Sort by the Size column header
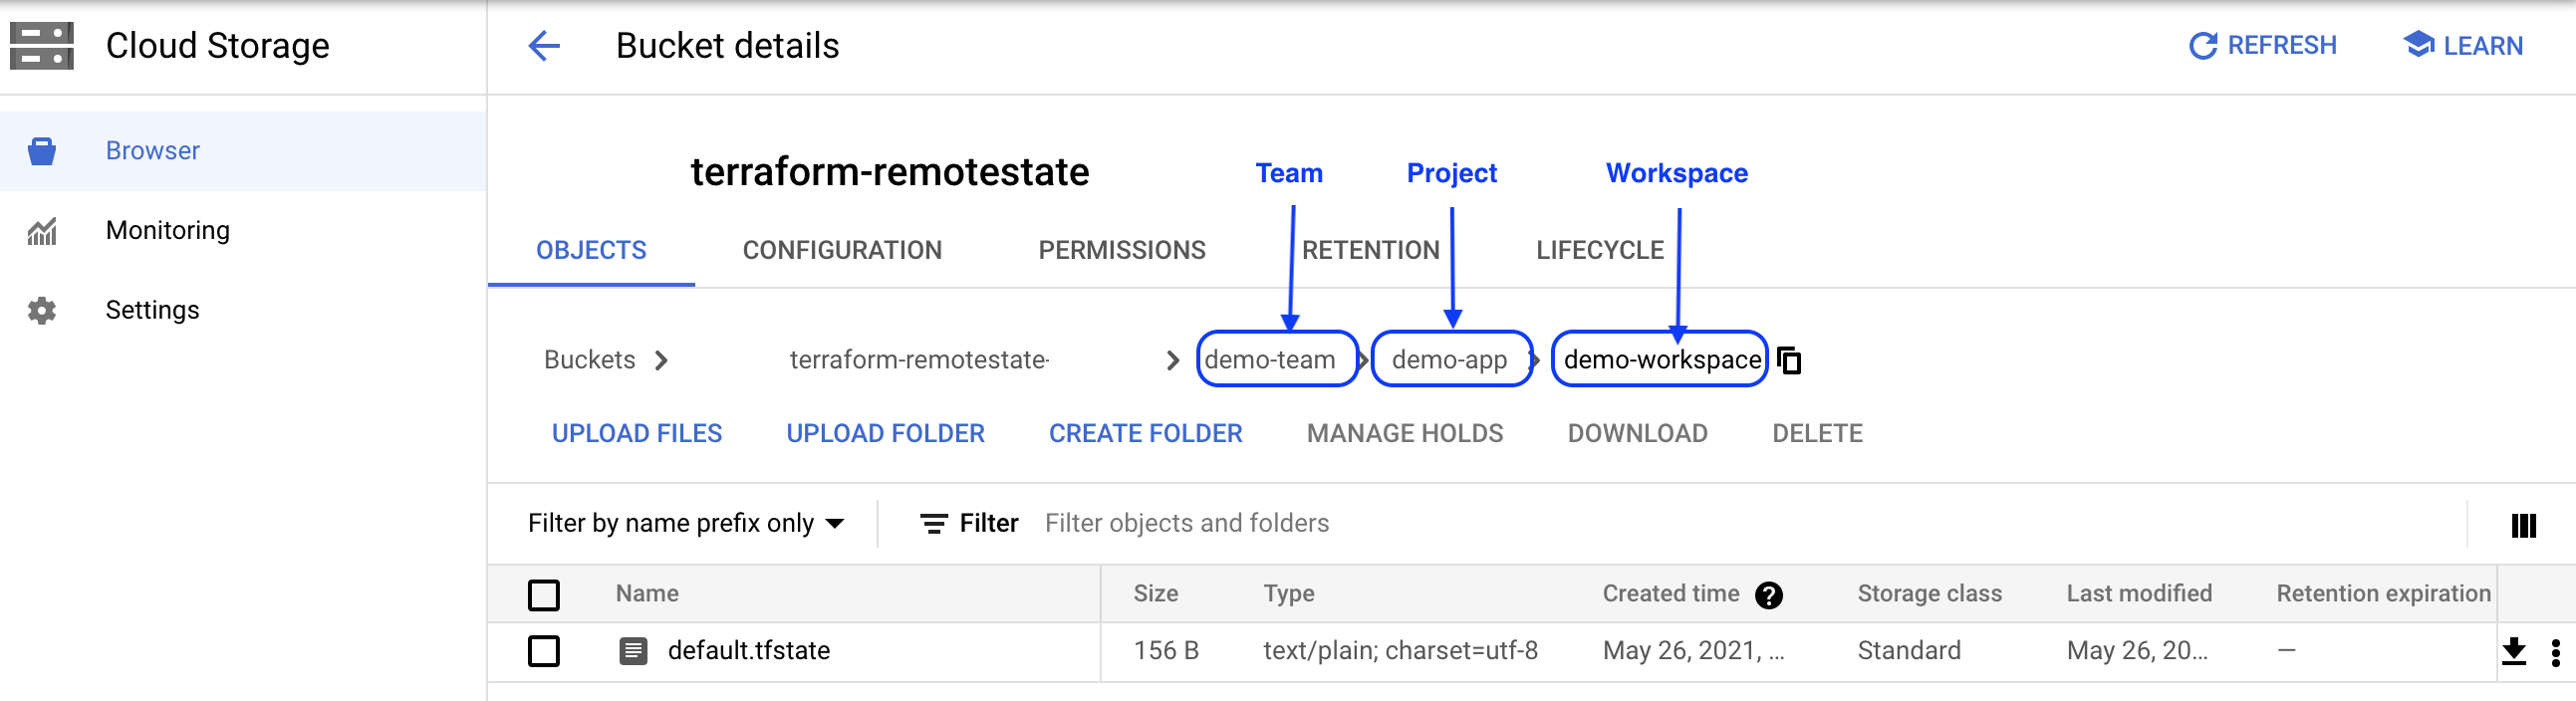 click(1155, 594)
